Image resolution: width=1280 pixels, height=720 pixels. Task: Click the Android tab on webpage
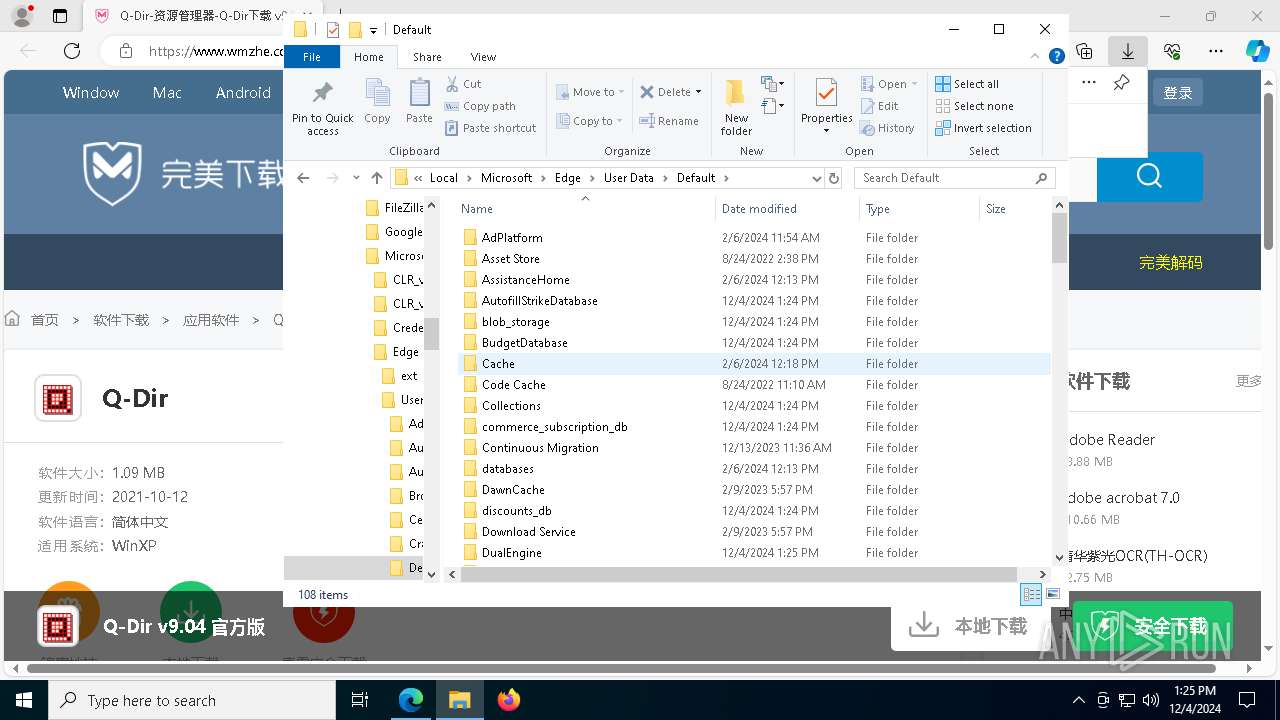coord(243,92)
